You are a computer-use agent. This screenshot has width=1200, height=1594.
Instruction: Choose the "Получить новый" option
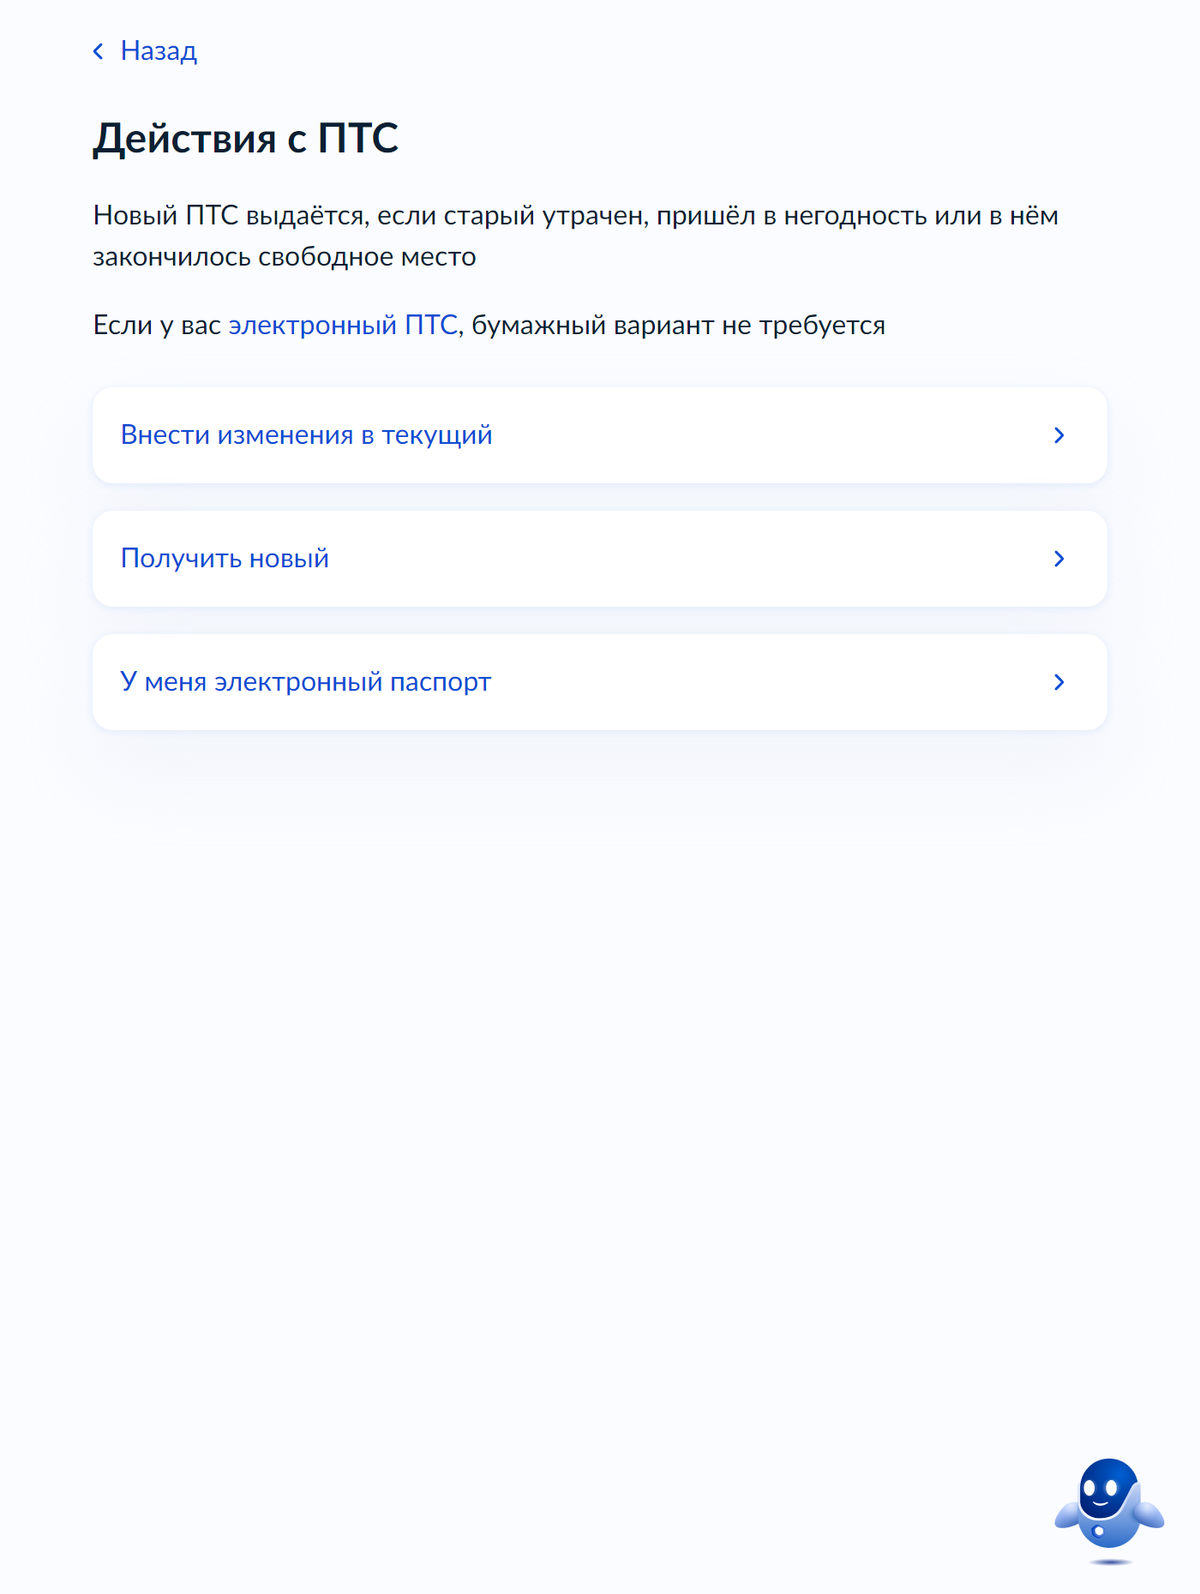pos(225,558)
